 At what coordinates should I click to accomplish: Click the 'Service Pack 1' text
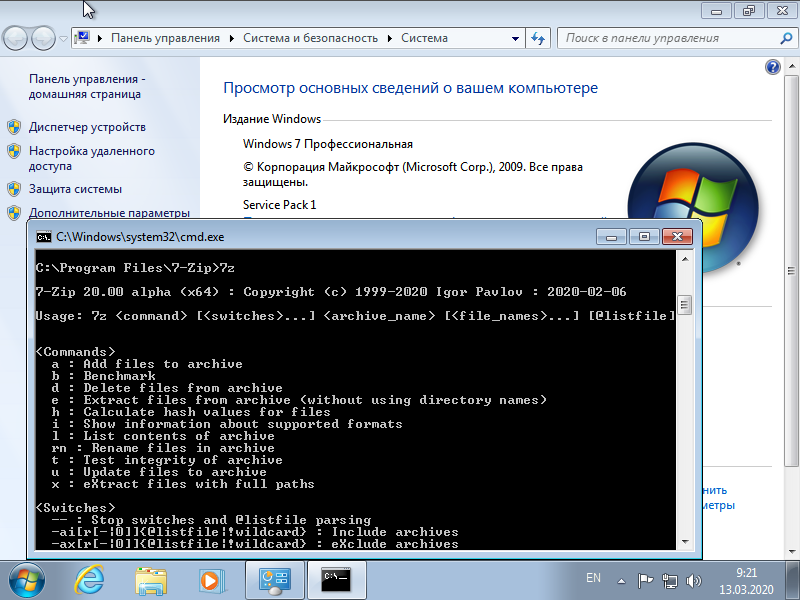point(280,205)
